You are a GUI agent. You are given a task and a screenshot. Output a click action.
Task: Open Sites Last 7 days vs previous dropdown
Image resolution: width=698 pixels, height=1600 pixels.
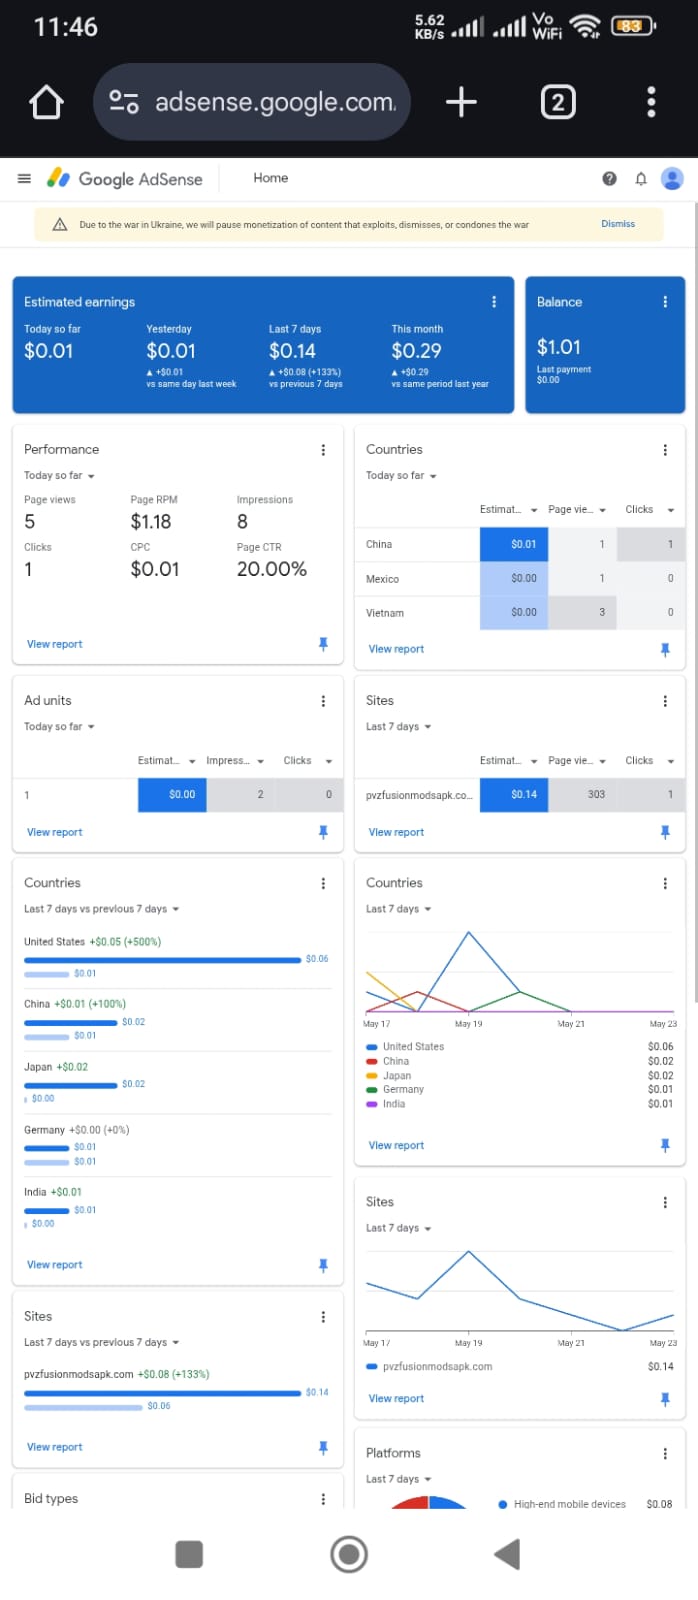(x=102, y=1343)
